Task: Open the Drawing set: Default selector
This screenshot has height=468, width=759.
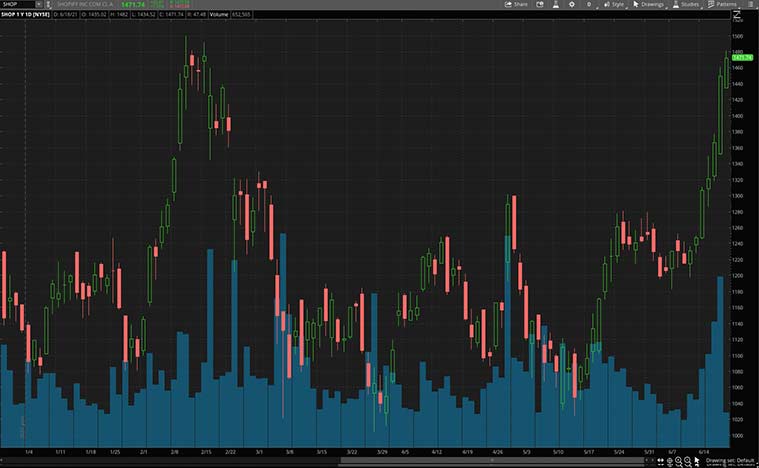Action: click(732, 460)
